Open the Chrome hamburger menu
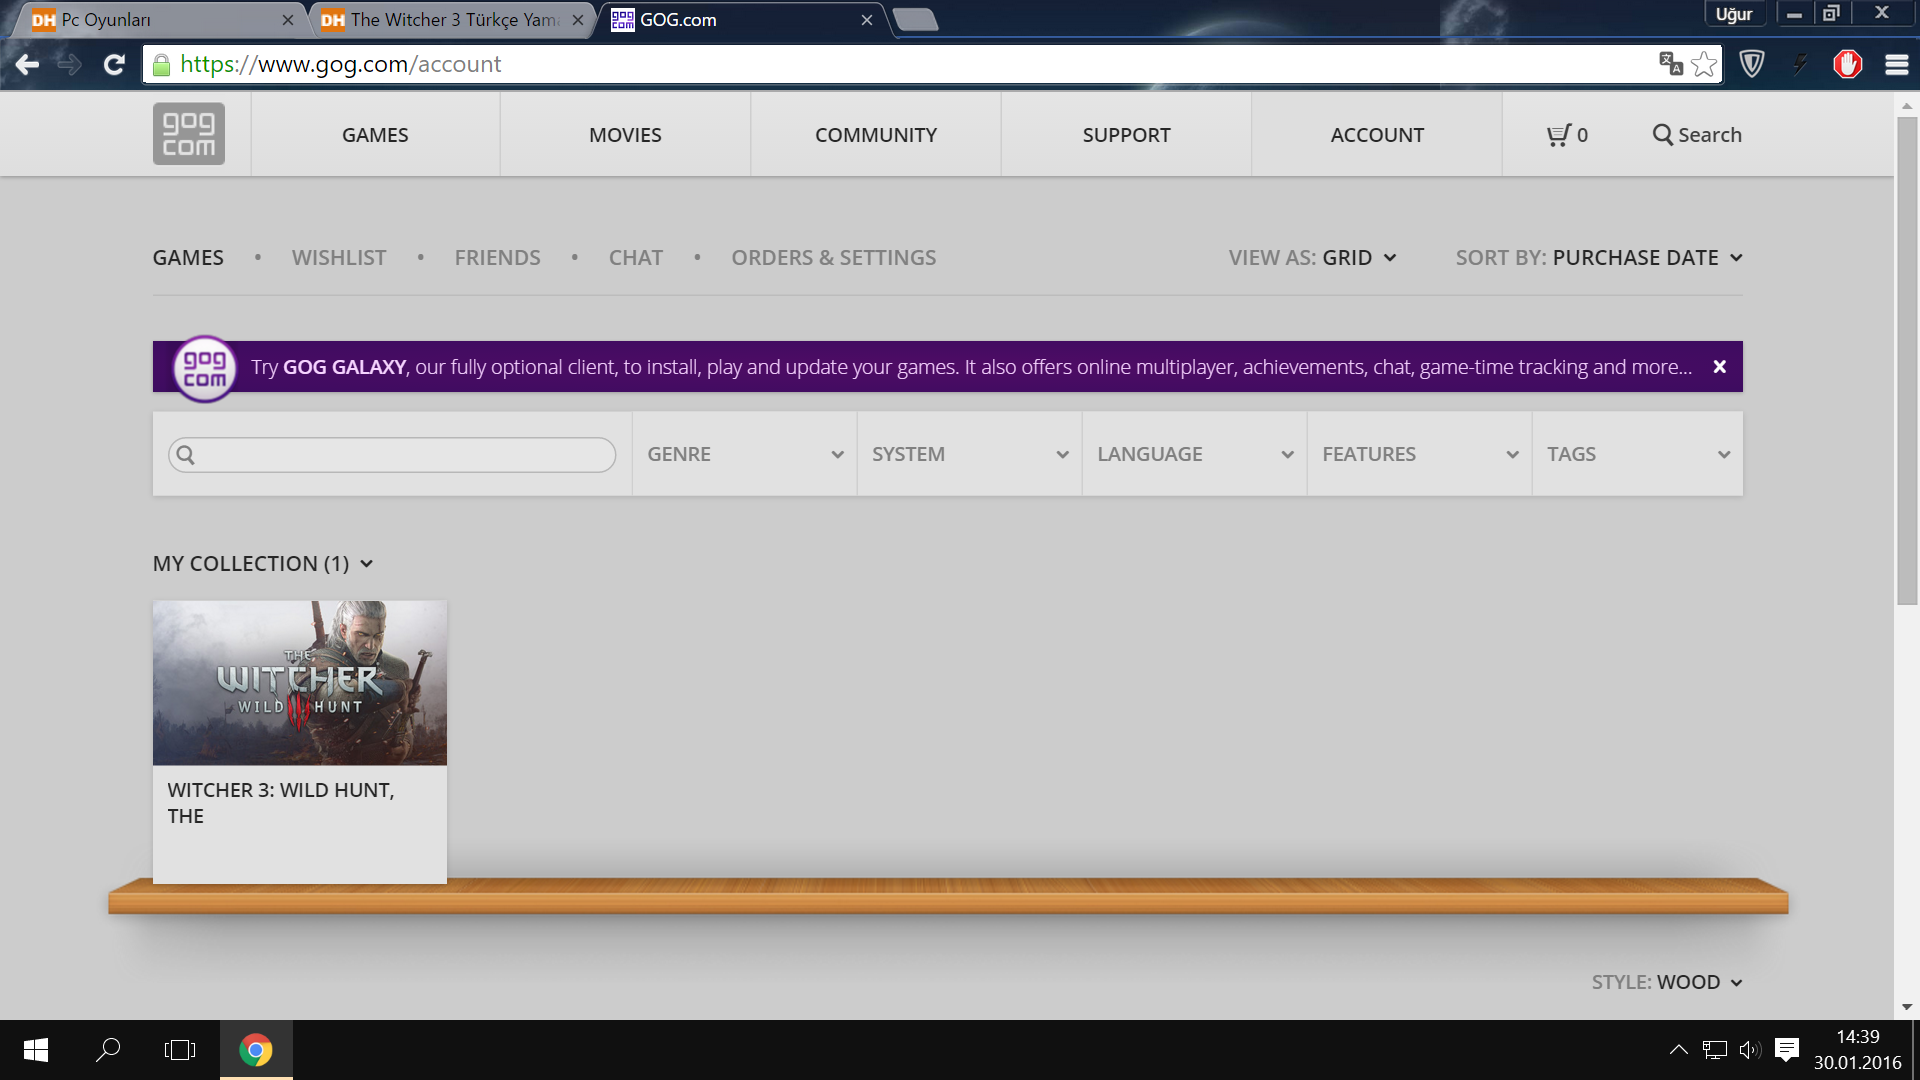The image size is (1920, 1080). pyautogui.click(x=1897, y=64)
